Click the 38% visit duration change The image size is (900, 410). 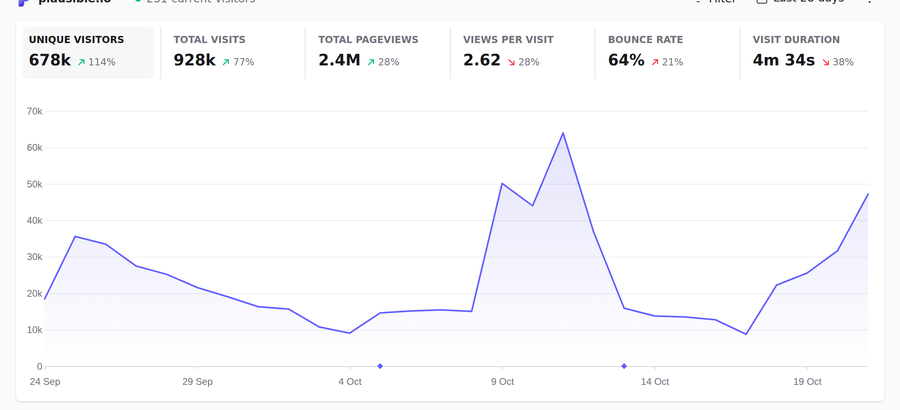[843, 62]
